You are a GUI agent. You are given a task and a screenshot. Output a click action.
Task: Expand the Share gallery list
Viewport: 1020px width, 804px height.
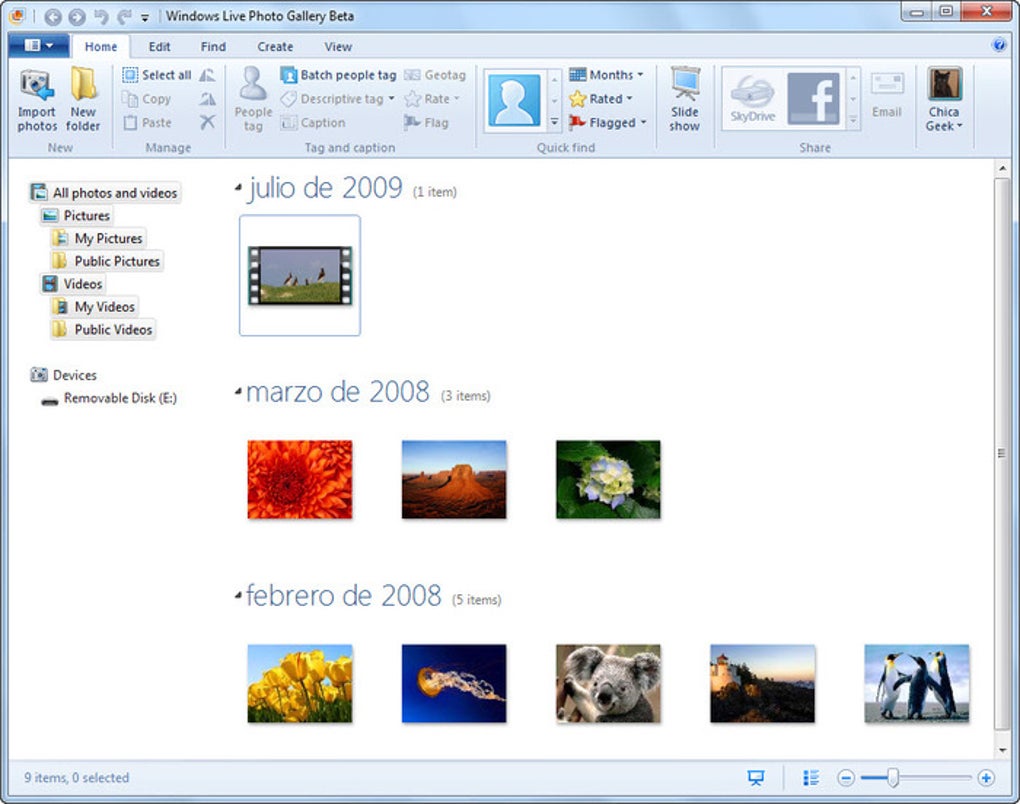(853, 120)
